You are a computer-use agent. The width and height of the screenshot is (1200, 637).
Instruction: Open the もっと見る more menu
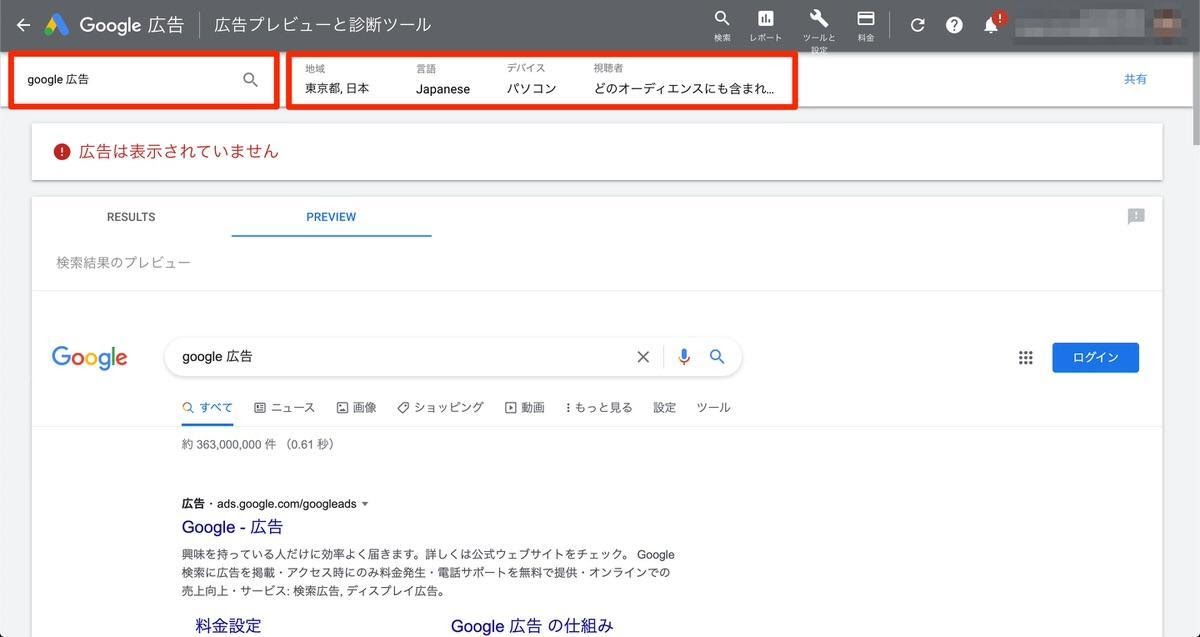click(x=599, y=408)
